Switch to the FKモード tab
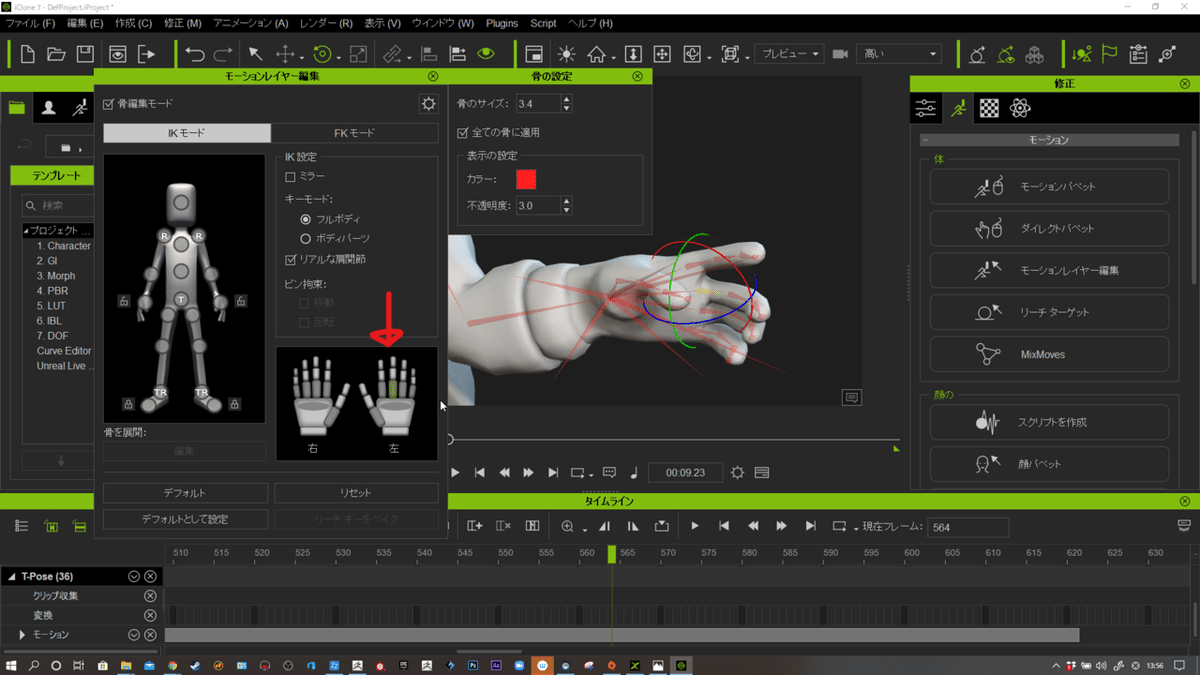Viewport: 1200px width, 675px height. pos(354,132)
